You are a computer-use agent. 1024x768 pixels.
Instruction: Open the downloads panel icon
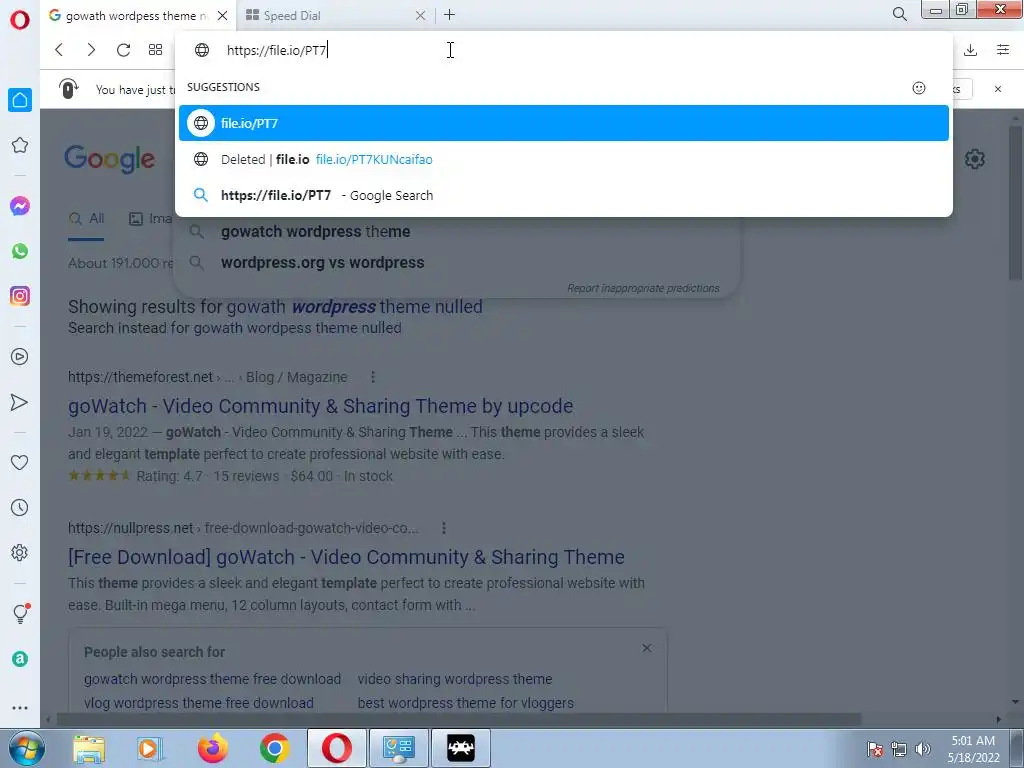970,50
